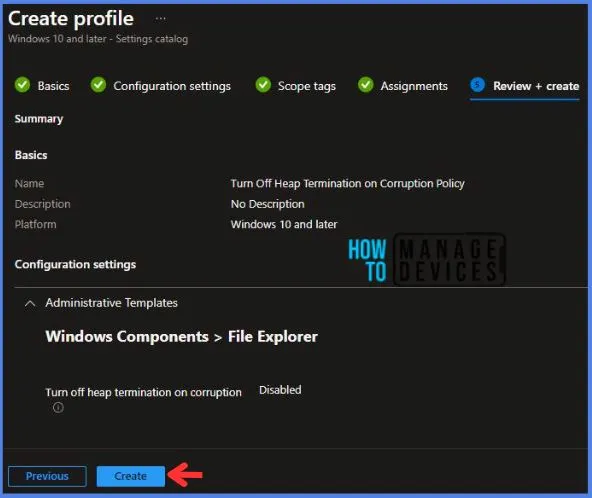Click the Create button
Image resolution: width=592 pixels, height=498 pixels.
(131, 476)
